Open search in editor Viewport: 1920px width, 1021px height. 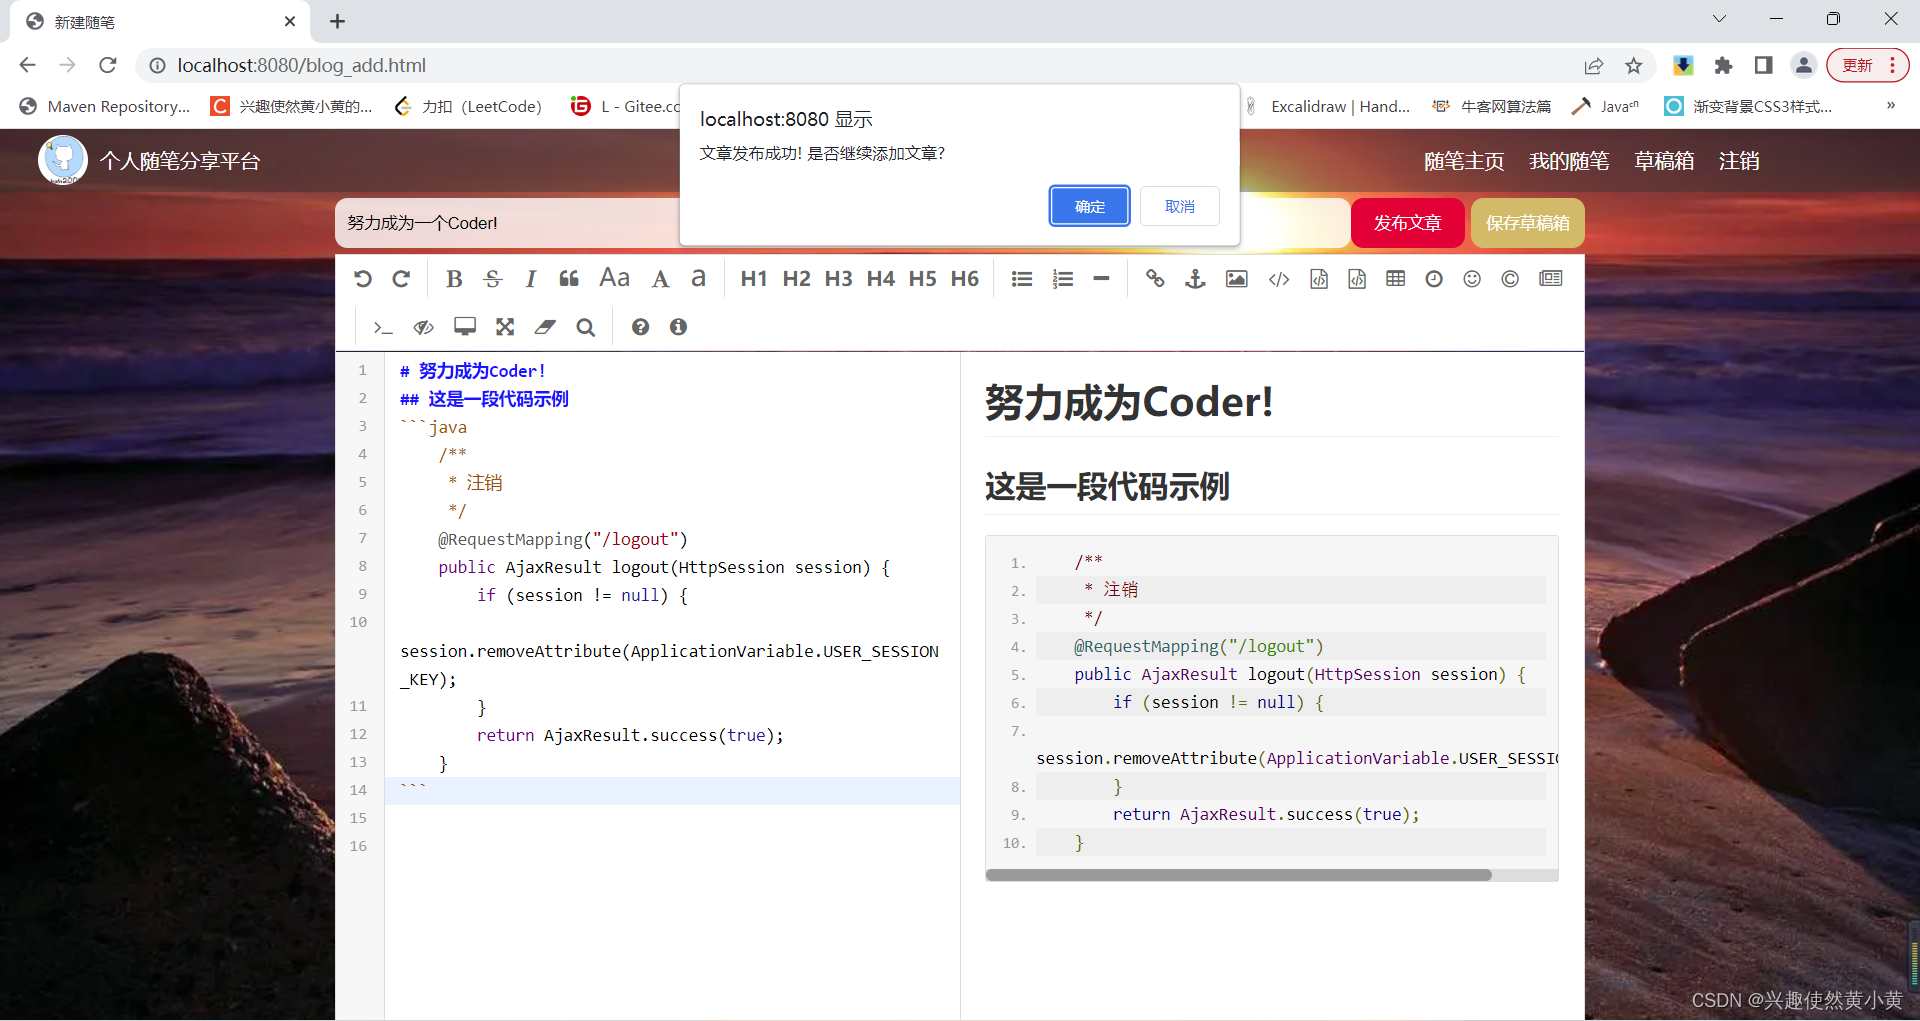point(586,327)
